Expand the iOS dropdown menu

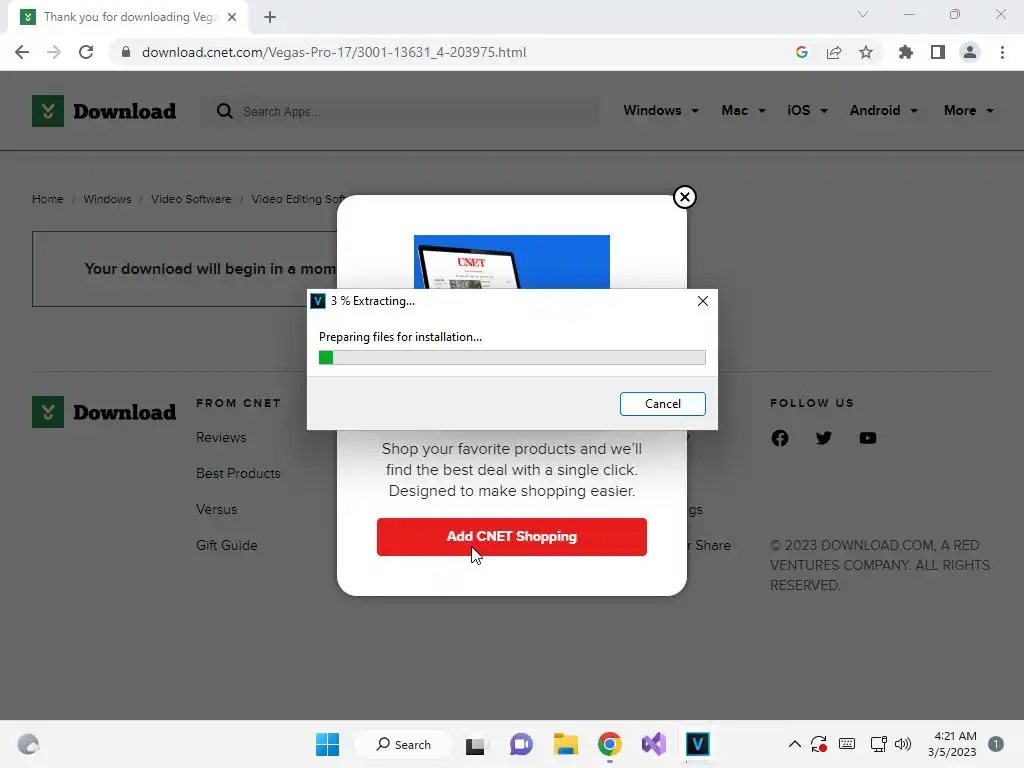807,110
